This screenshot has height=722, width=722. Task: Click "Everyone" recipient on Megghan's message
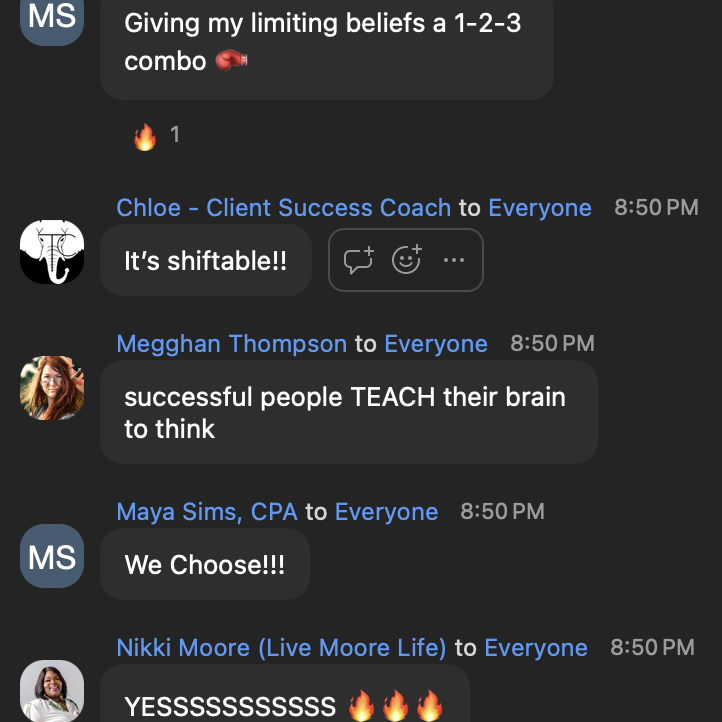point(436,344)
